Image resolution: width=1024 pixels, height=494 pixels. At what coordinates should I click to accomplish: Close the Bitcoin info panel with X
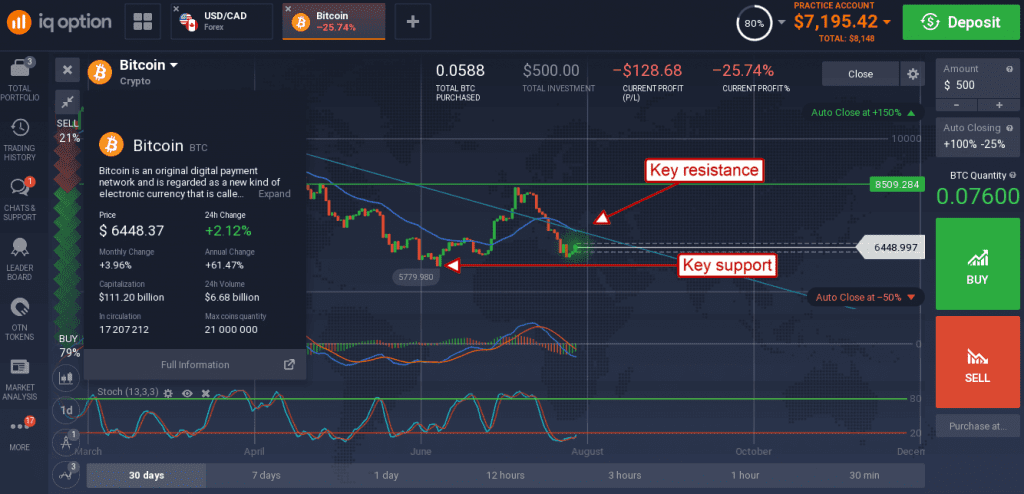click(x=67, y=70)
